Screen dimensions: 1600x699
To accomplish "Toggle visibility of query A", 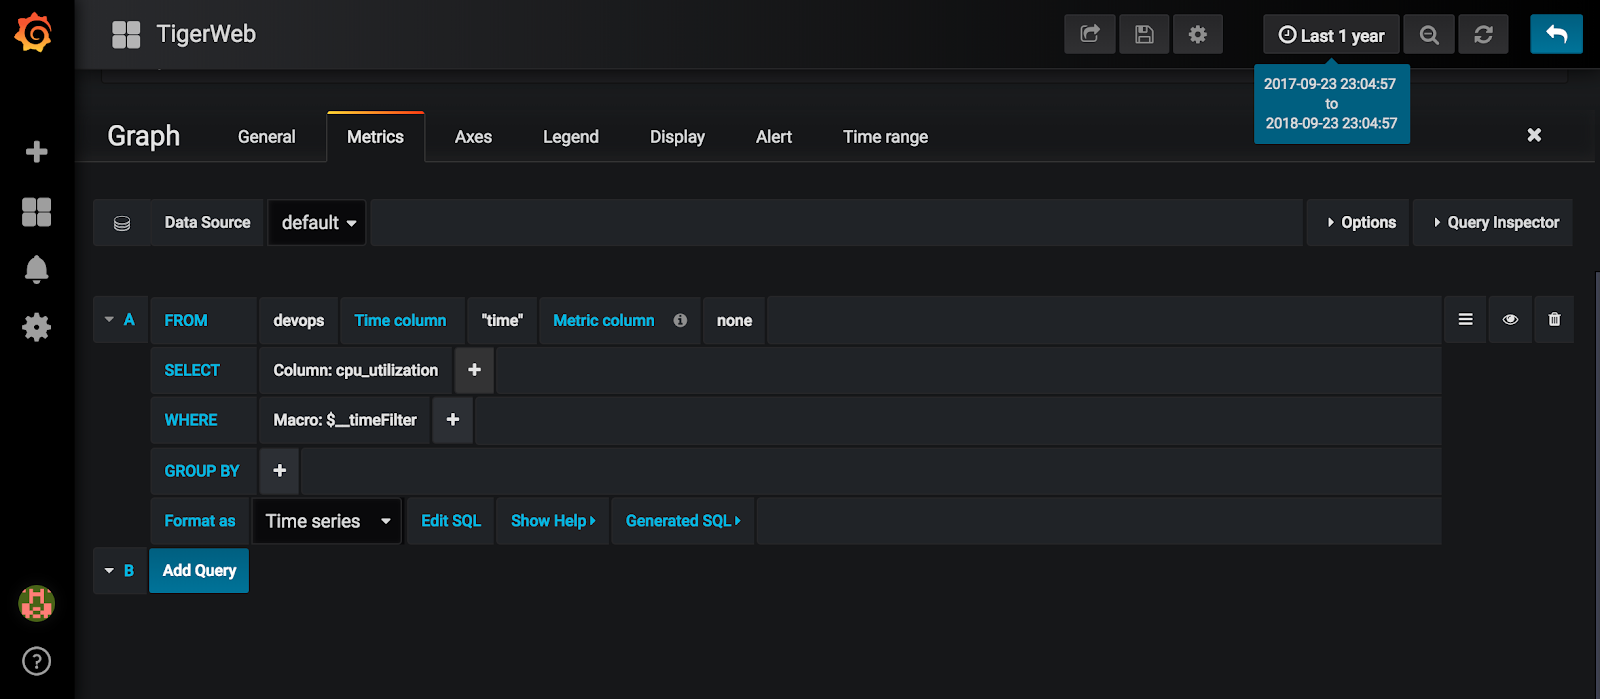I will [x=1510, y=320].
